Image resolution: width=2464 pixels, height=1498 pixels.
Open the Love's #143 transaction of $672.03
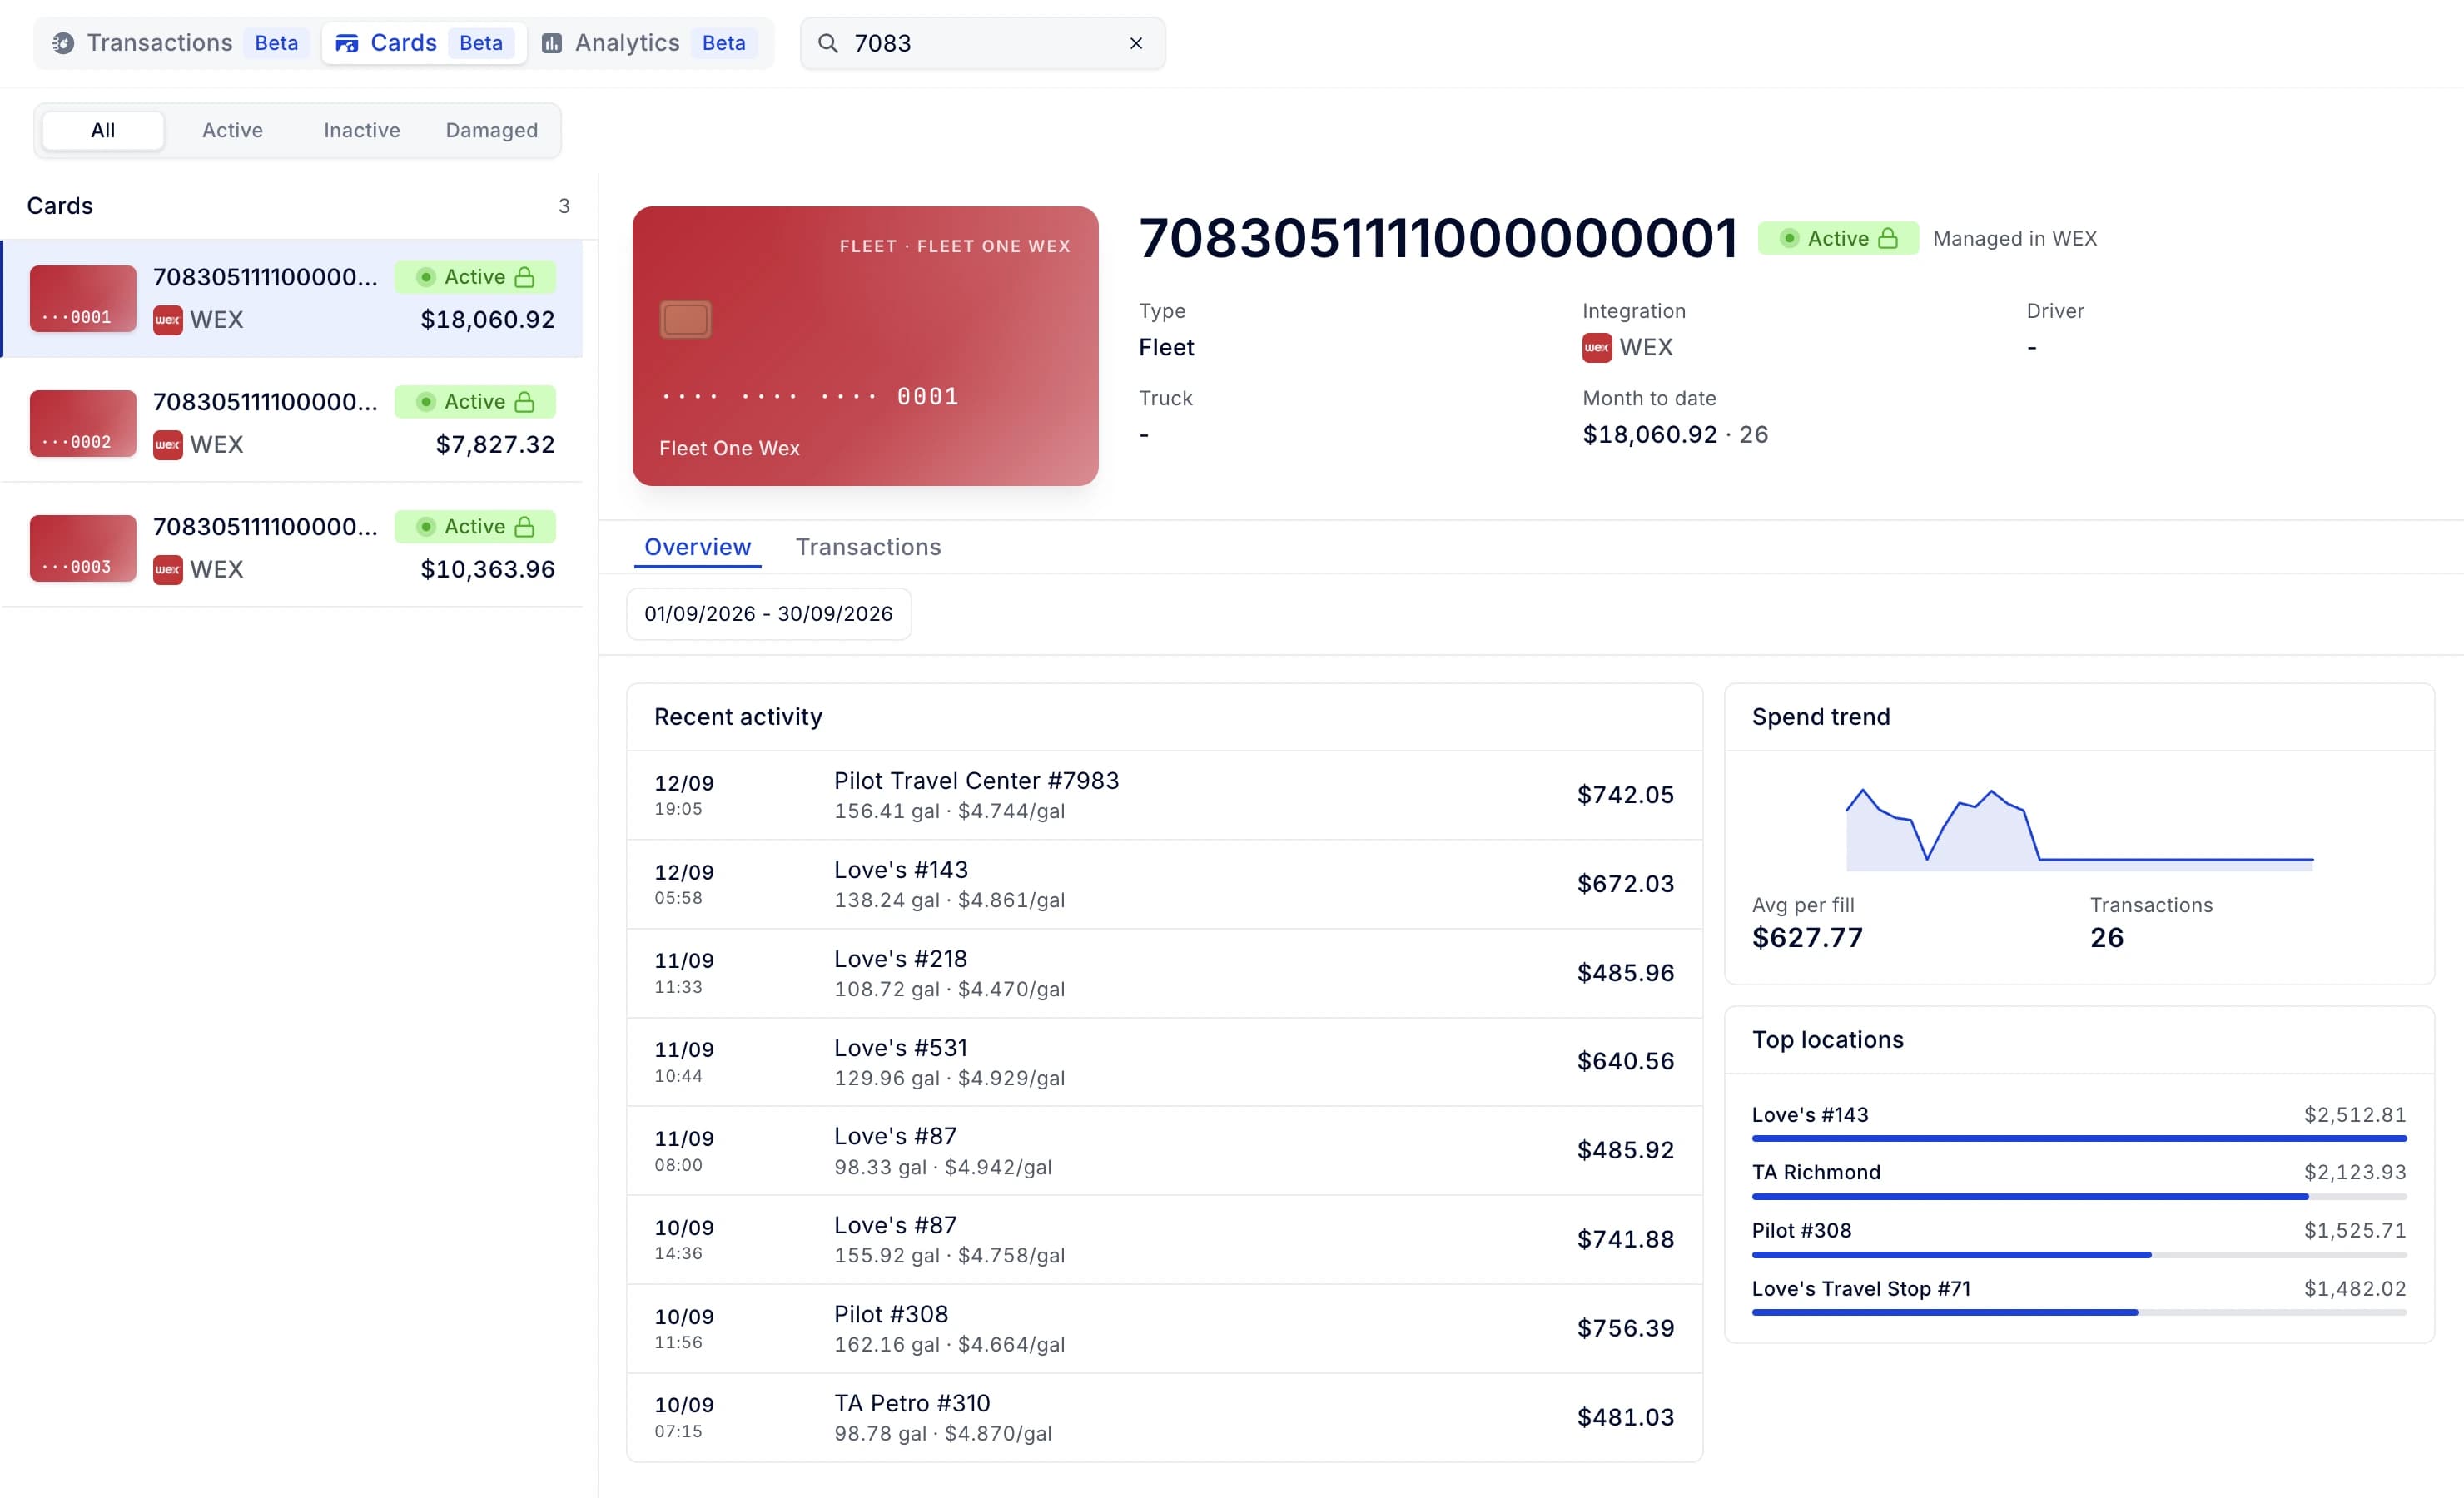pos(1164,884)
